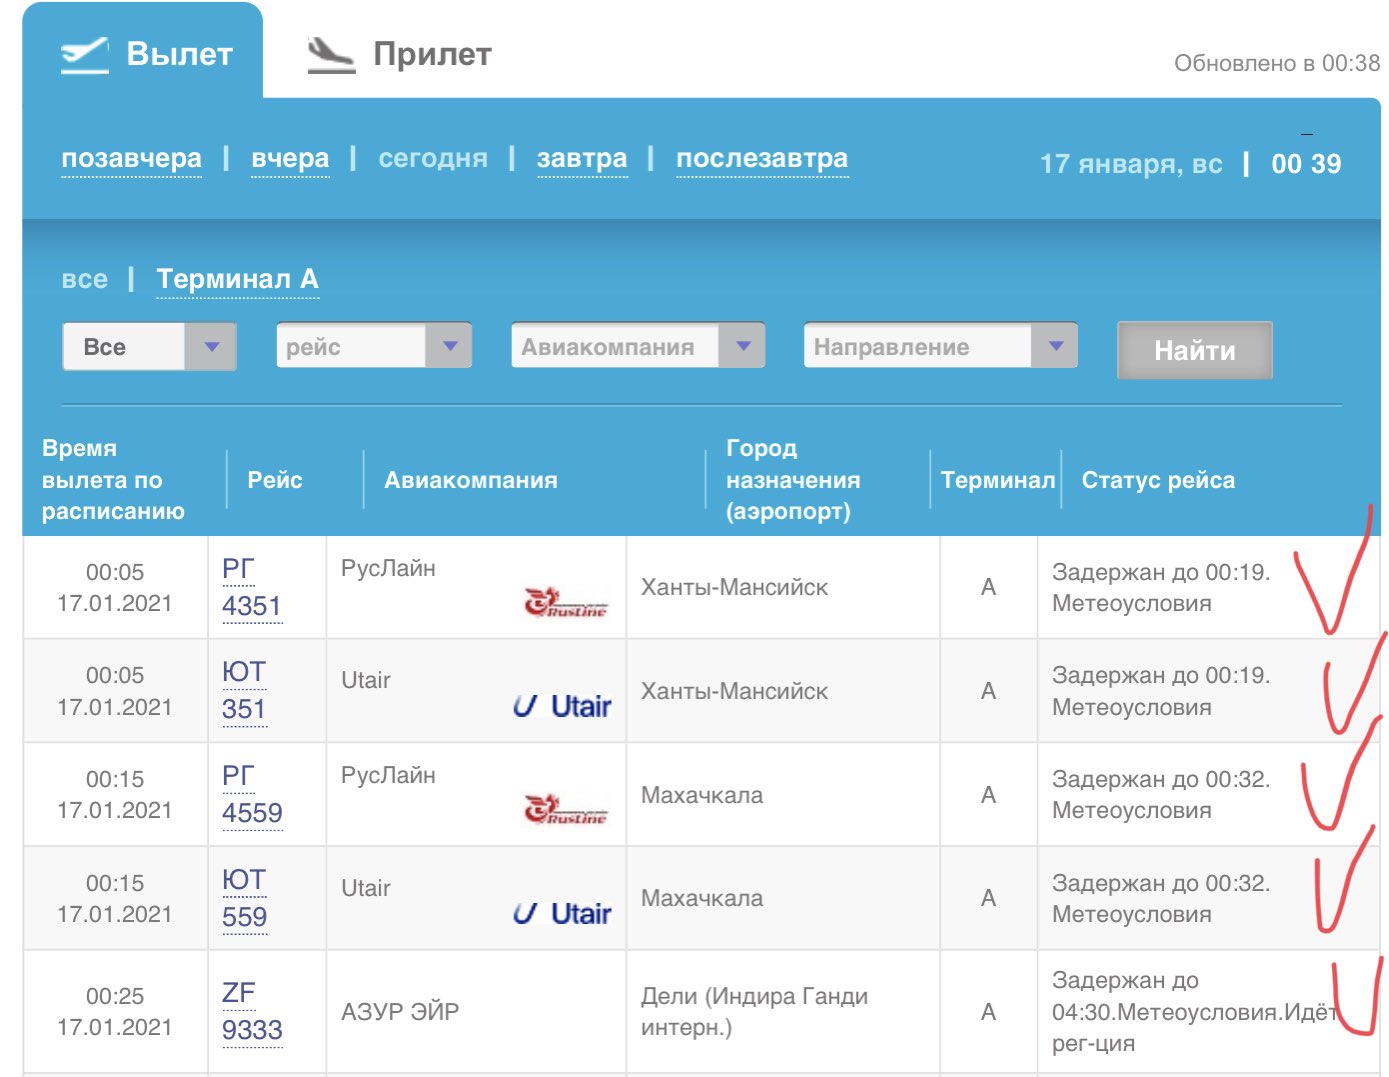Image resolution: width=1389 pixels, height=1077 pixels.
Task: Click the date 17 января, вс
Action: [x=1131, y=164]
